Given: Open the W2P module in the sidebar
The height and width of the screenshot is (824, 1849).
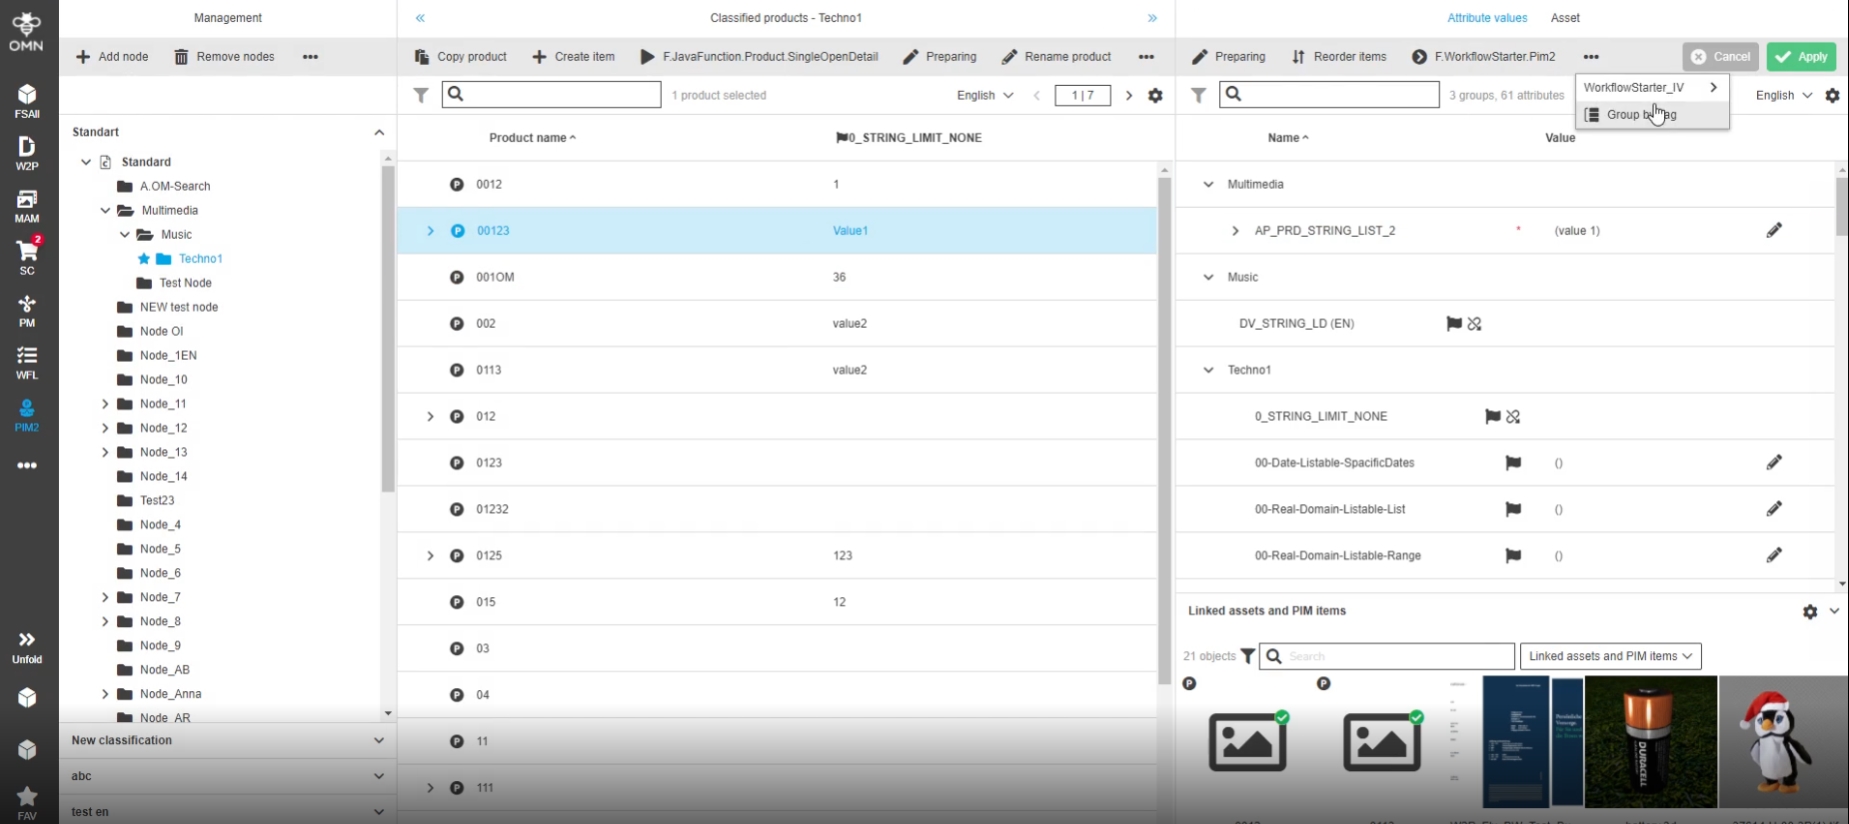Looking at the screenshot, I should point(27,153).
